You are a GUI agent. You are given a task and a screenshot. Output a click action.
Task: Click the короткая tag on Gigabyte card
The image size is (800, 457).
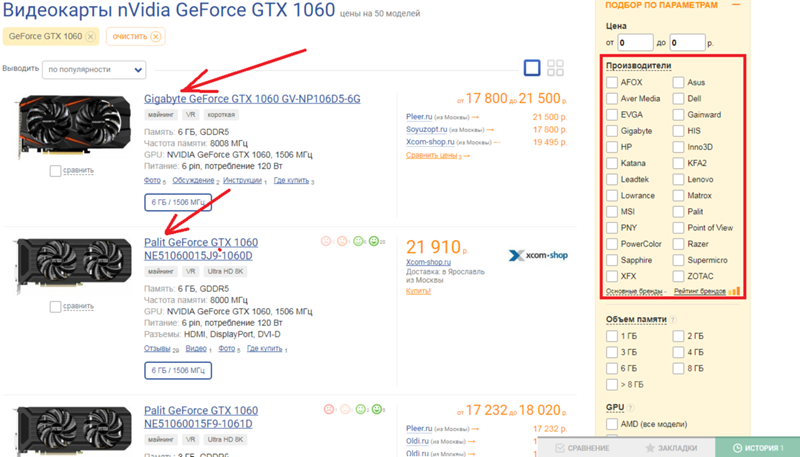[x=221, y=115]
